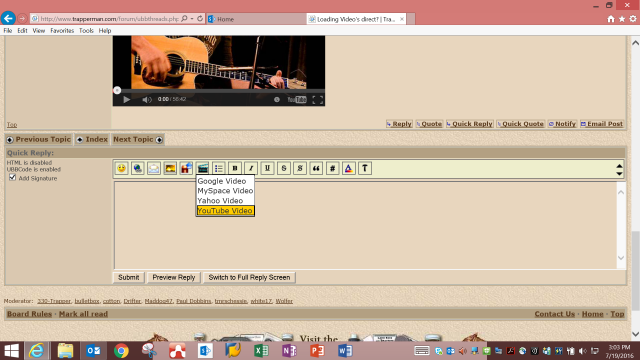Toggle the Add Signature checkbox
Screen dimensions: 640x360
click(13, 178)
